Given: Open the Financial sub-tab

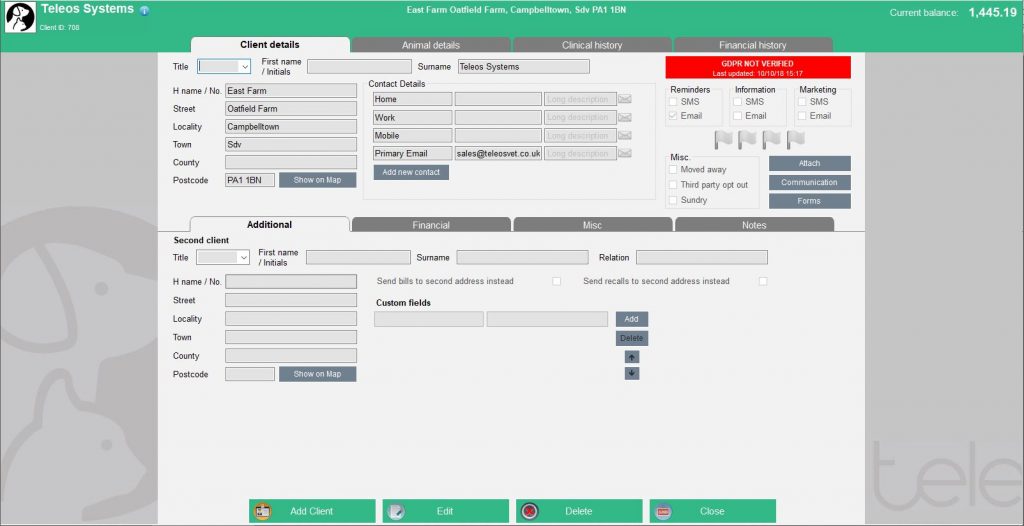Looking at the screenshot, I should (431, 225).
